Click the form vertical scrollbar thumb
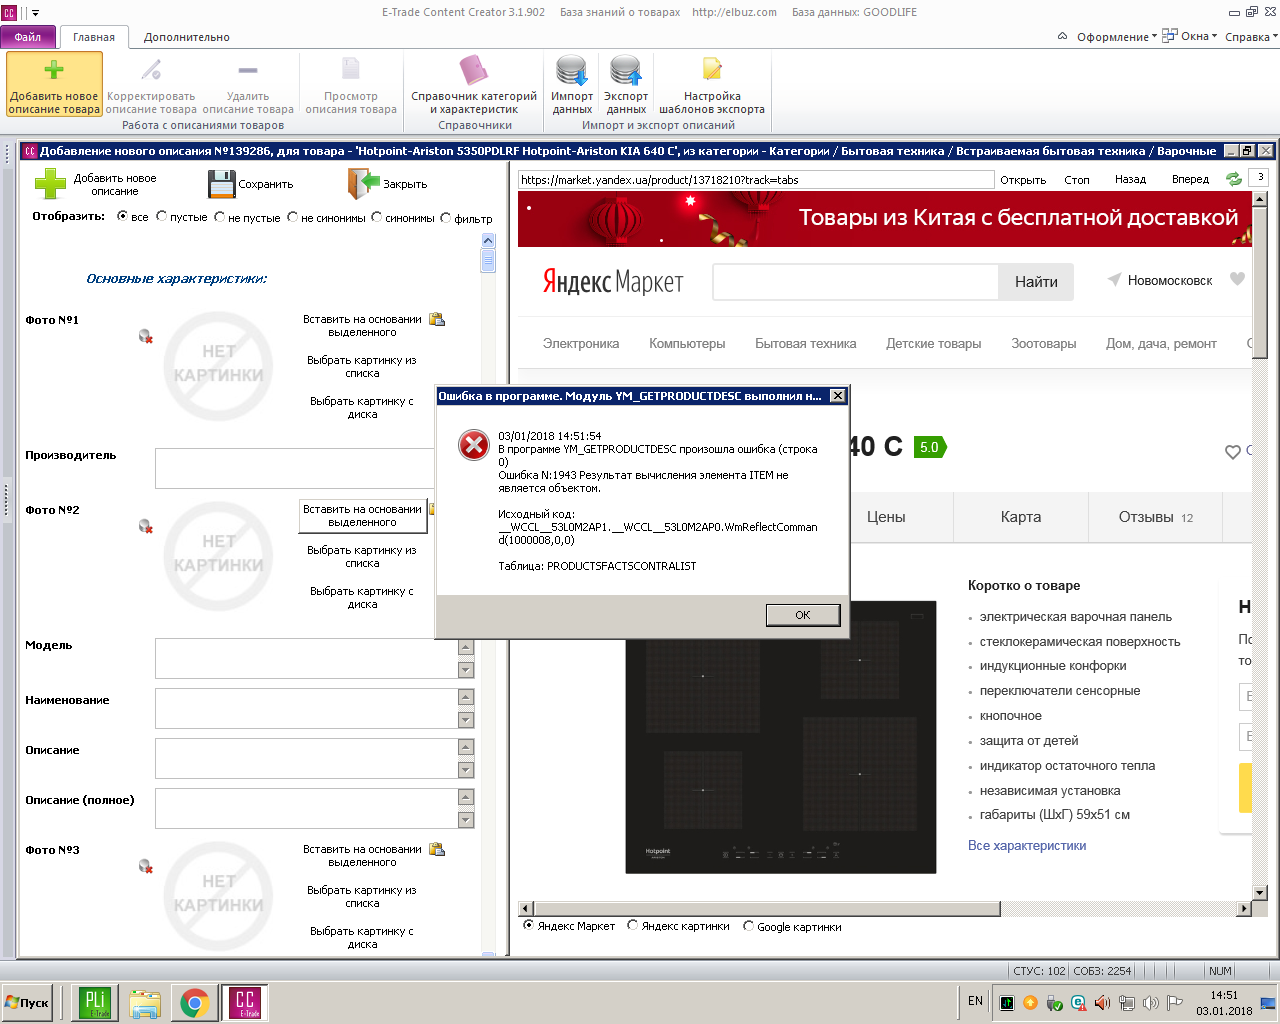The width and height of the screenshot is (1280, 1024). (488, 261)
